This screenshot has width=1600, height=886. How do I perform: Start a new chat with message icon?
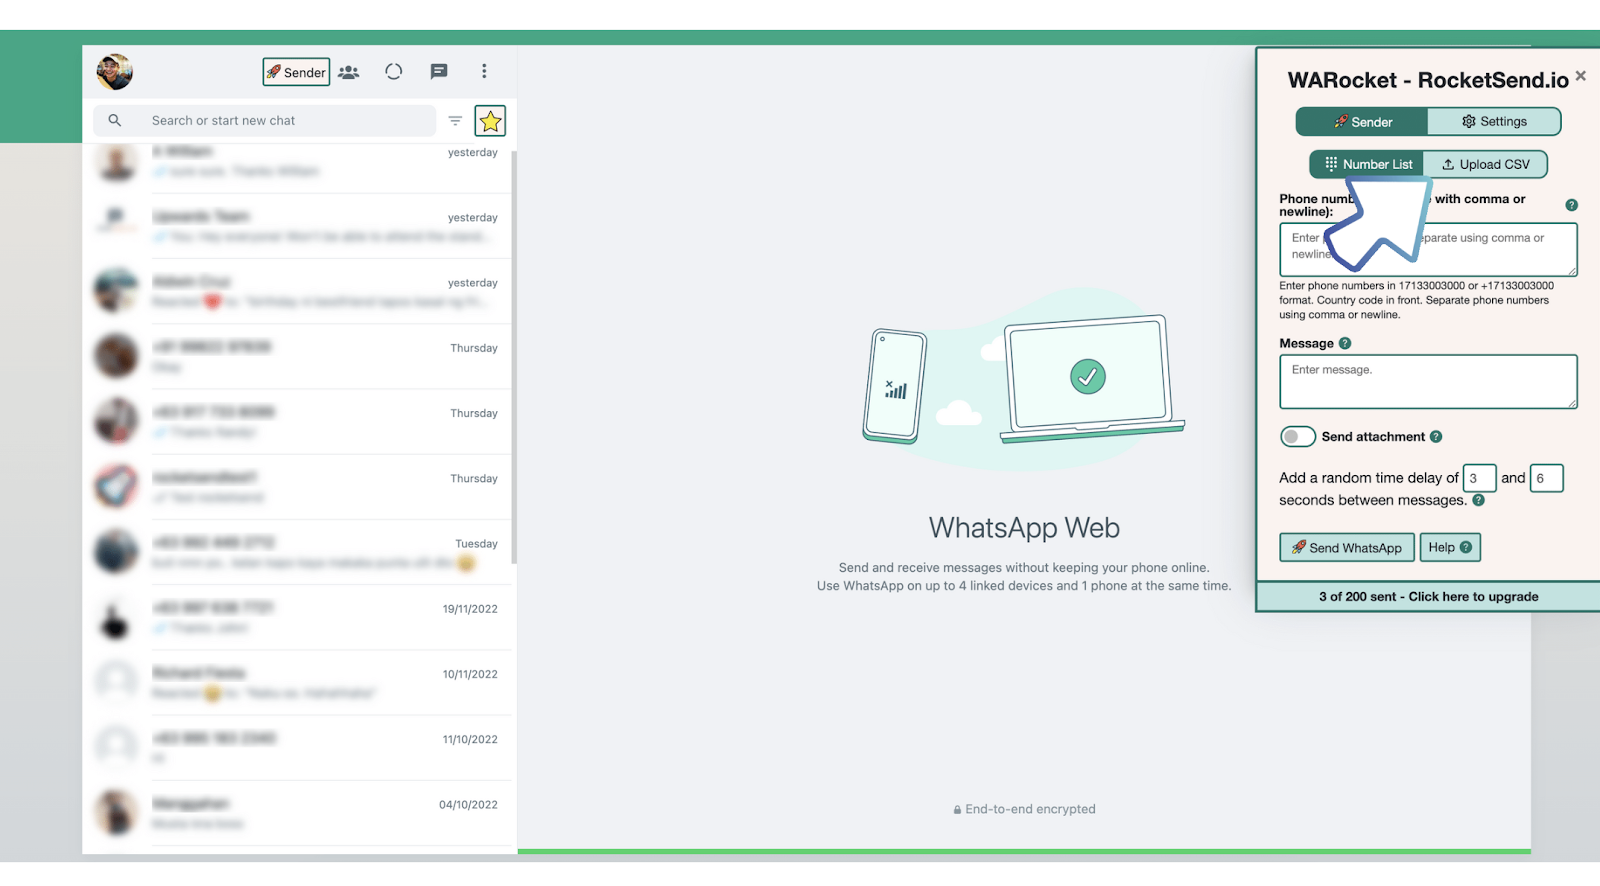pos(439,72)
